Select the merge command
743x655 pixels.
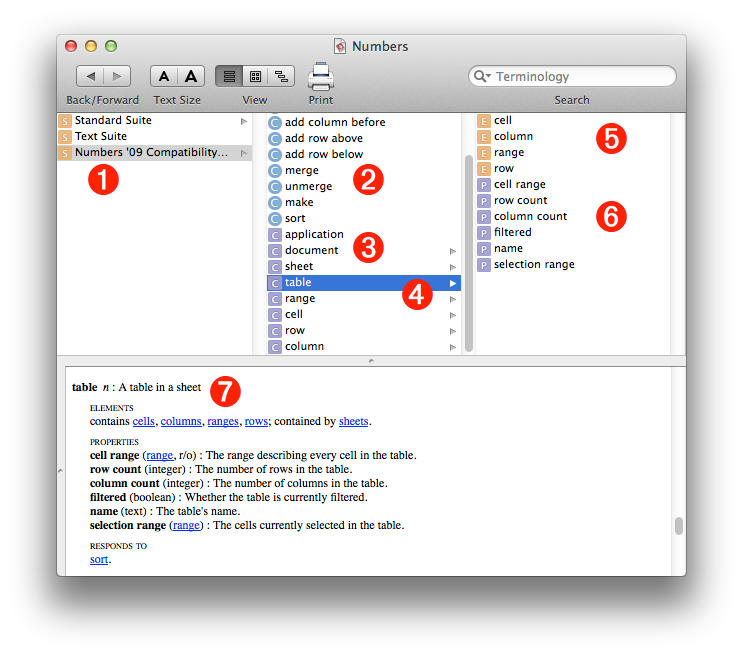(363, 171)
